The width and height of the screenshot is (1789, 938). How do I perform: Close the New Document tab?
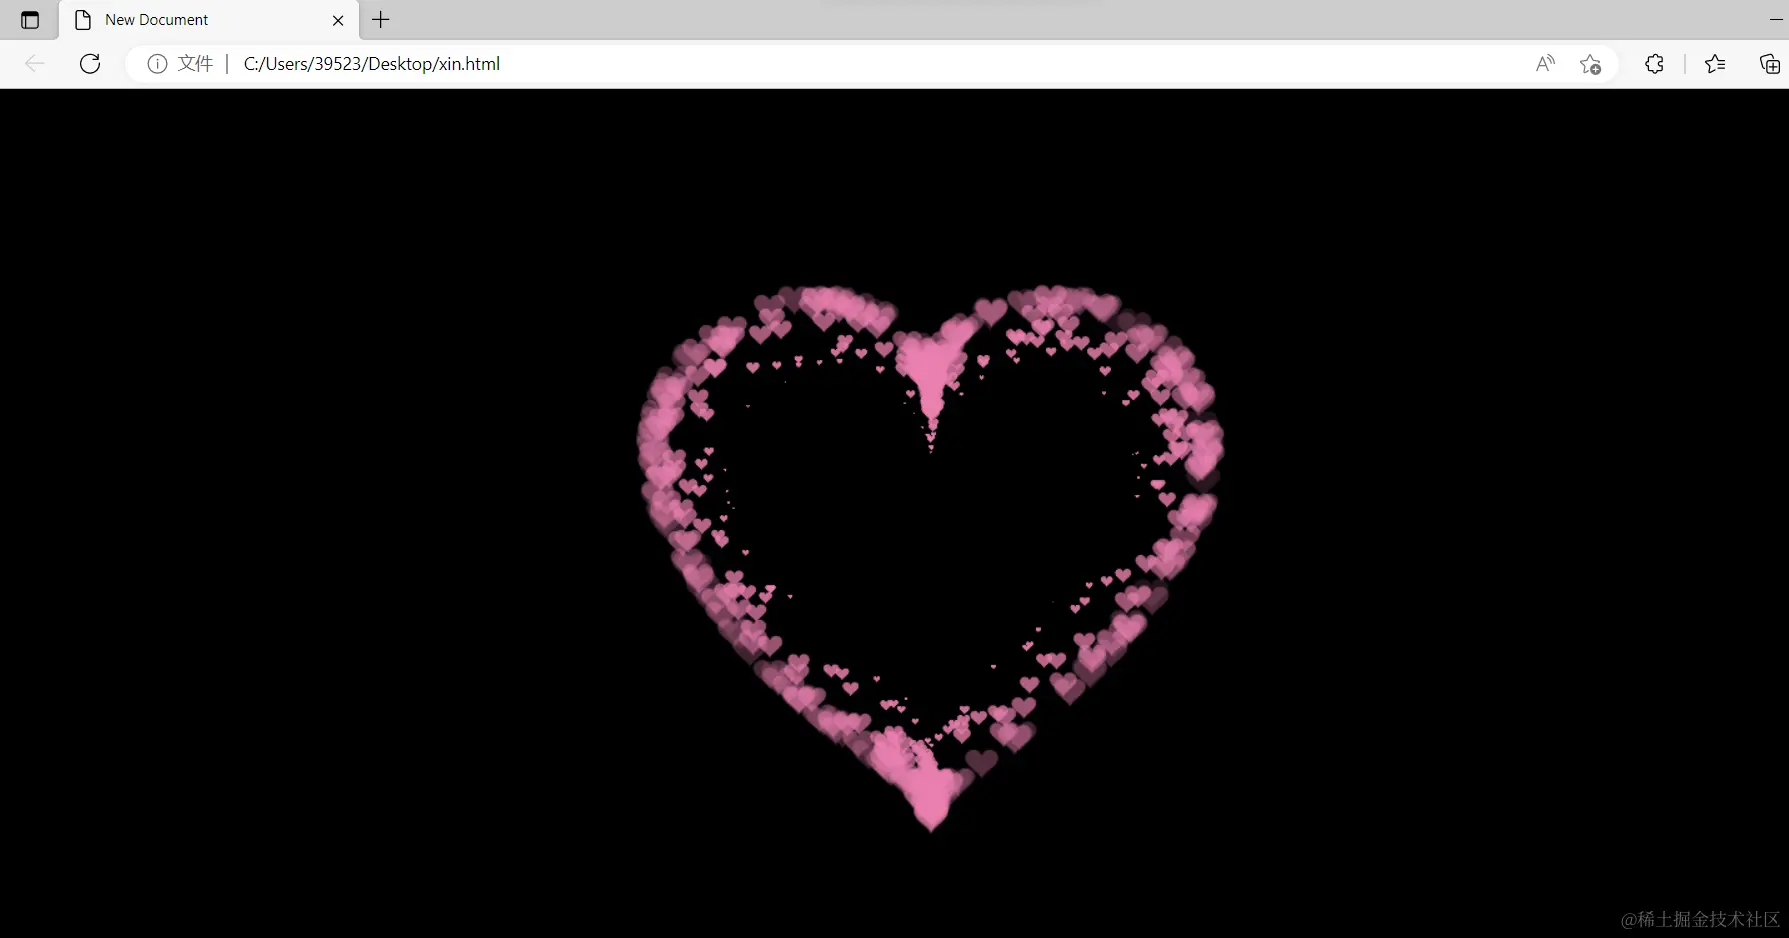pyautogui.click(x=338, y=20)
